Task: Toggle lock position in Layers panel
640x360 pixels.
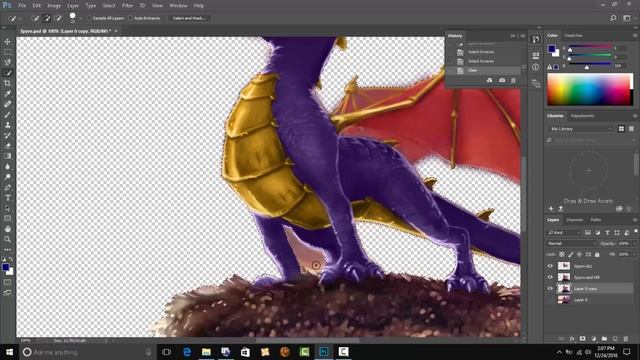Action: pos(579,254)
